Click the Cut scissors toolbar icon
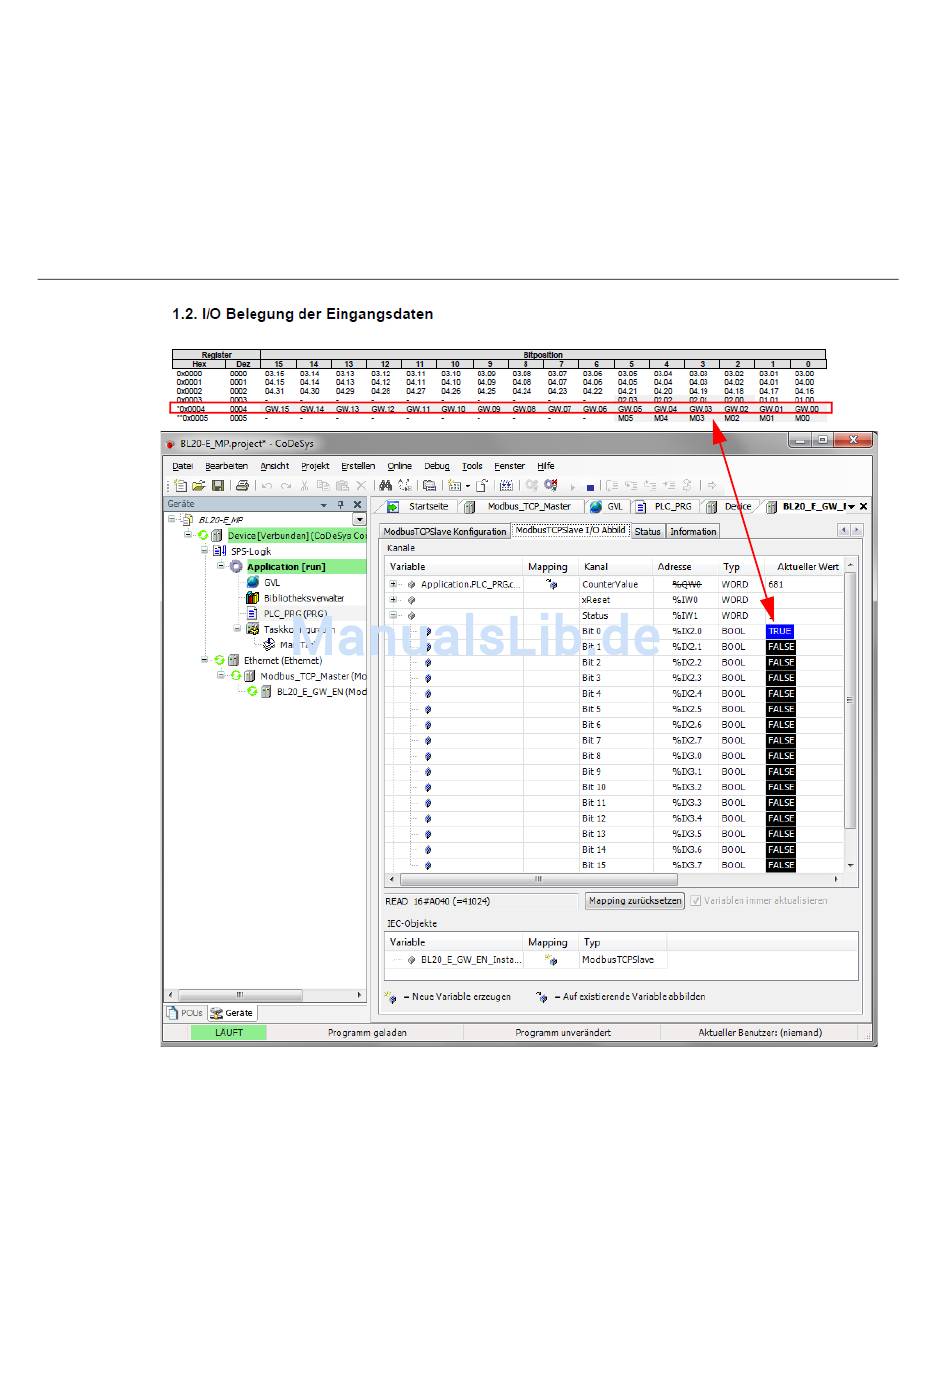 (x=304, y=486)
